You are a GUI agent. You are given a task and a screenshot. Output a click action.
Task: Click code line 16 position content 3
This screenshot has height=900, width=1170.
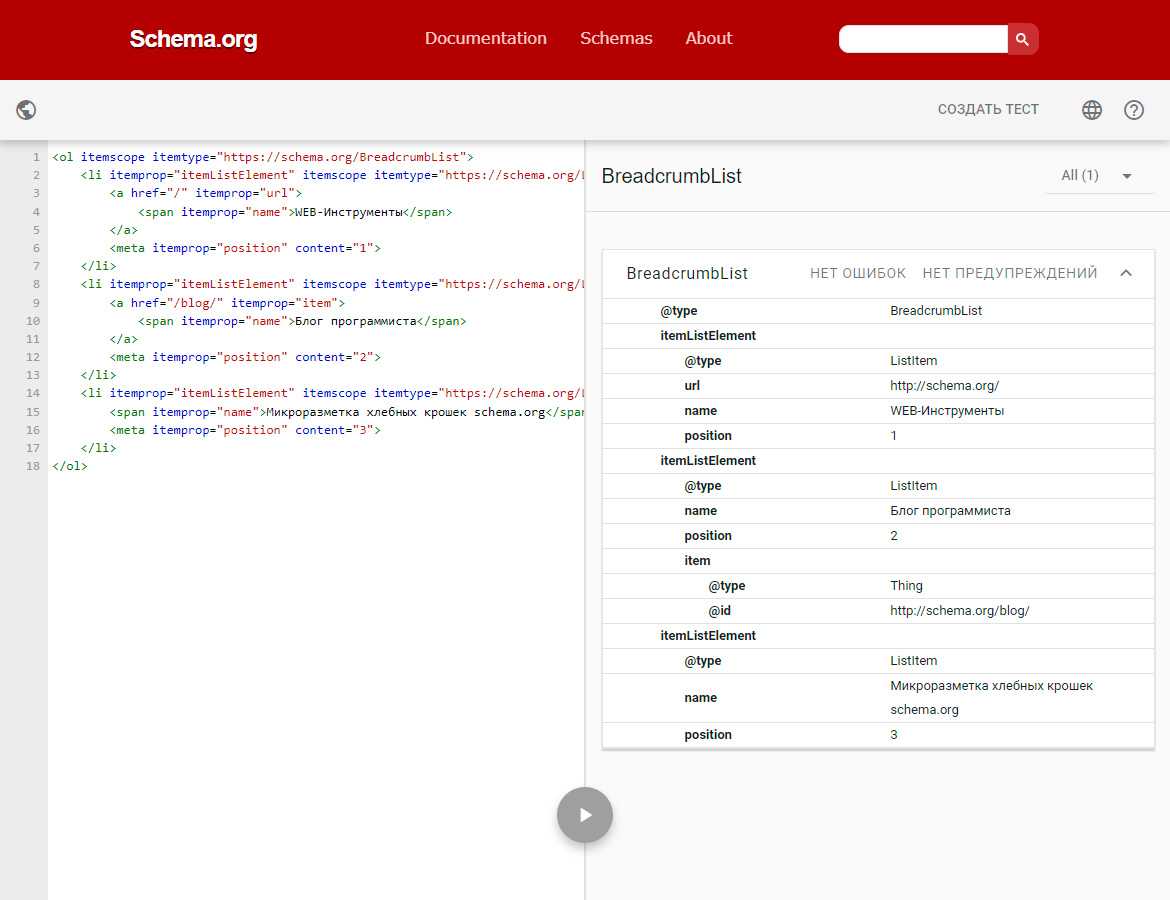[245, 430]
